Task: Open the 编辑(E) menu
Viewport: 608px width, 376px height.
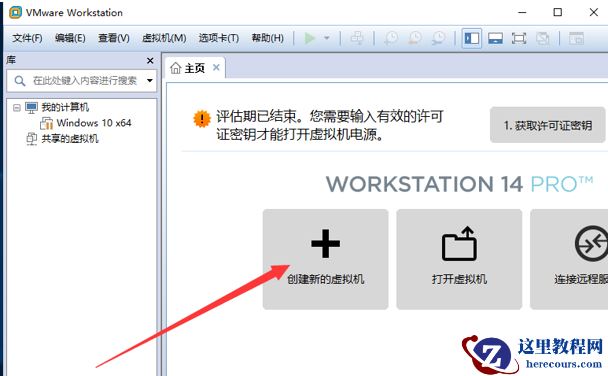Action: click(x=70, y=38)
